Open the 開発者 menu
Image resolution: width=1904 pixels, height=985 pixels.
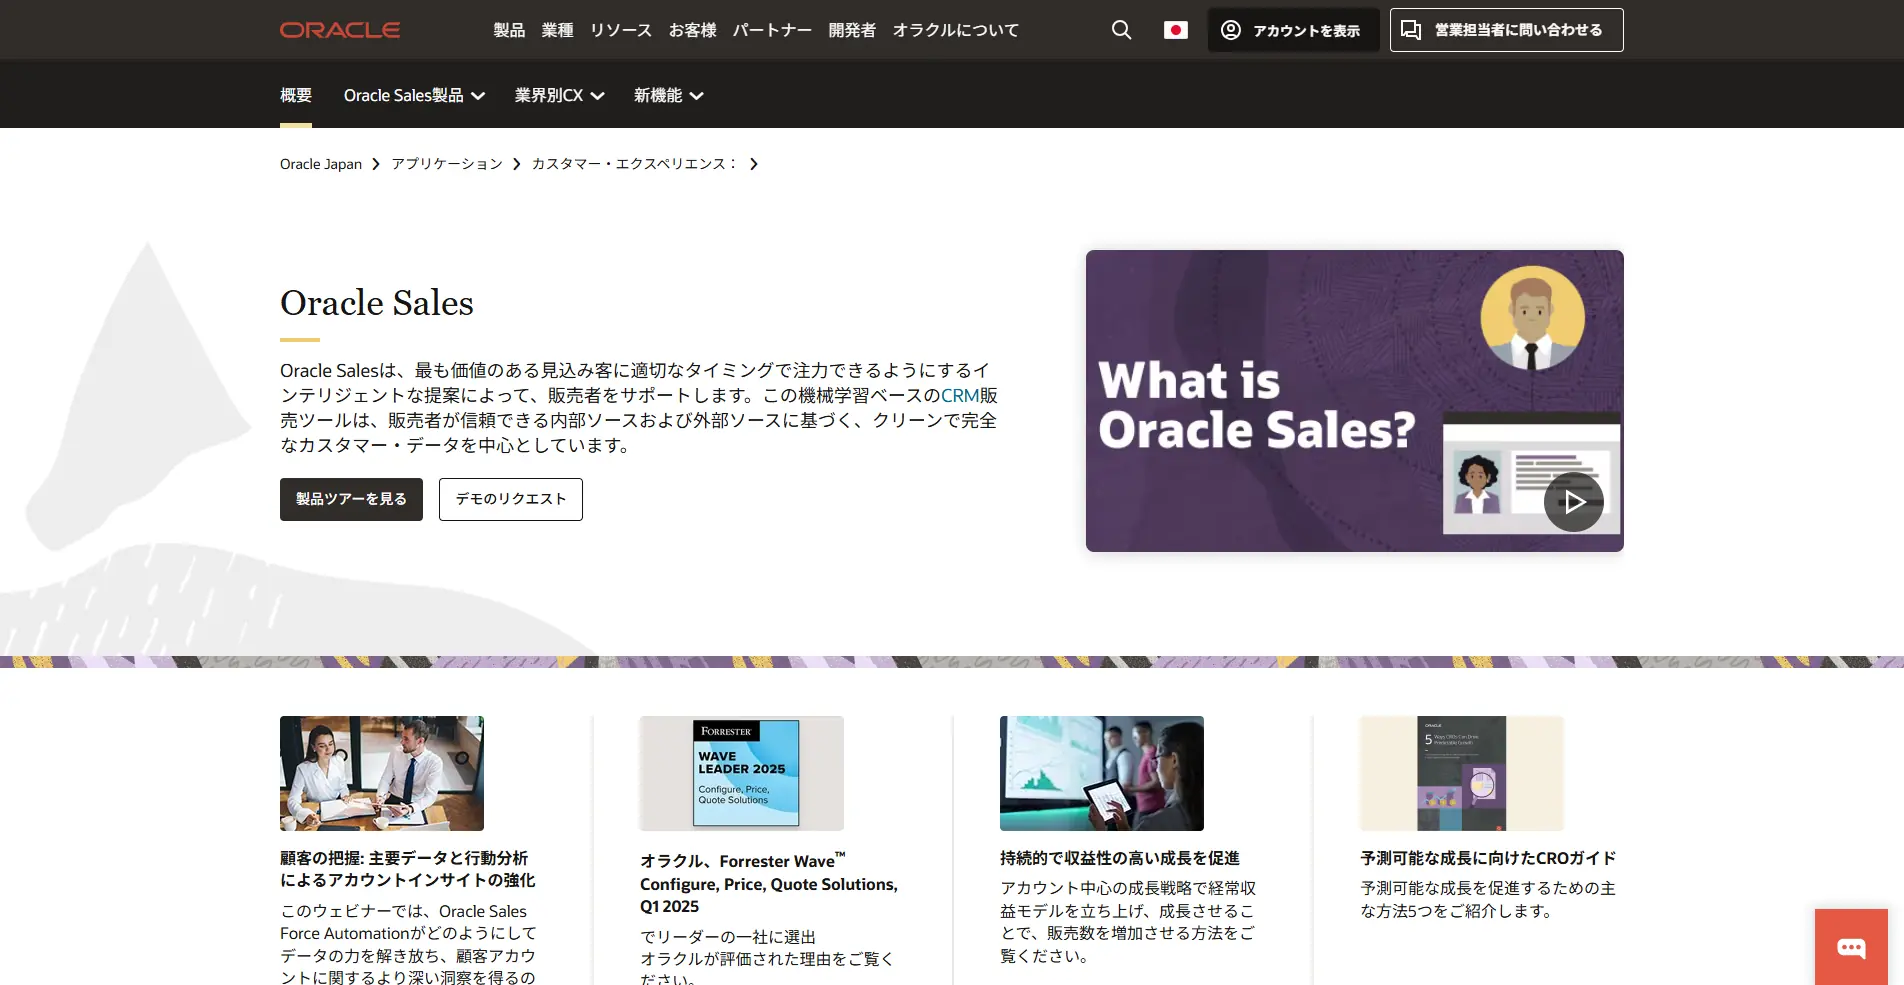click(x=852, y=30)
